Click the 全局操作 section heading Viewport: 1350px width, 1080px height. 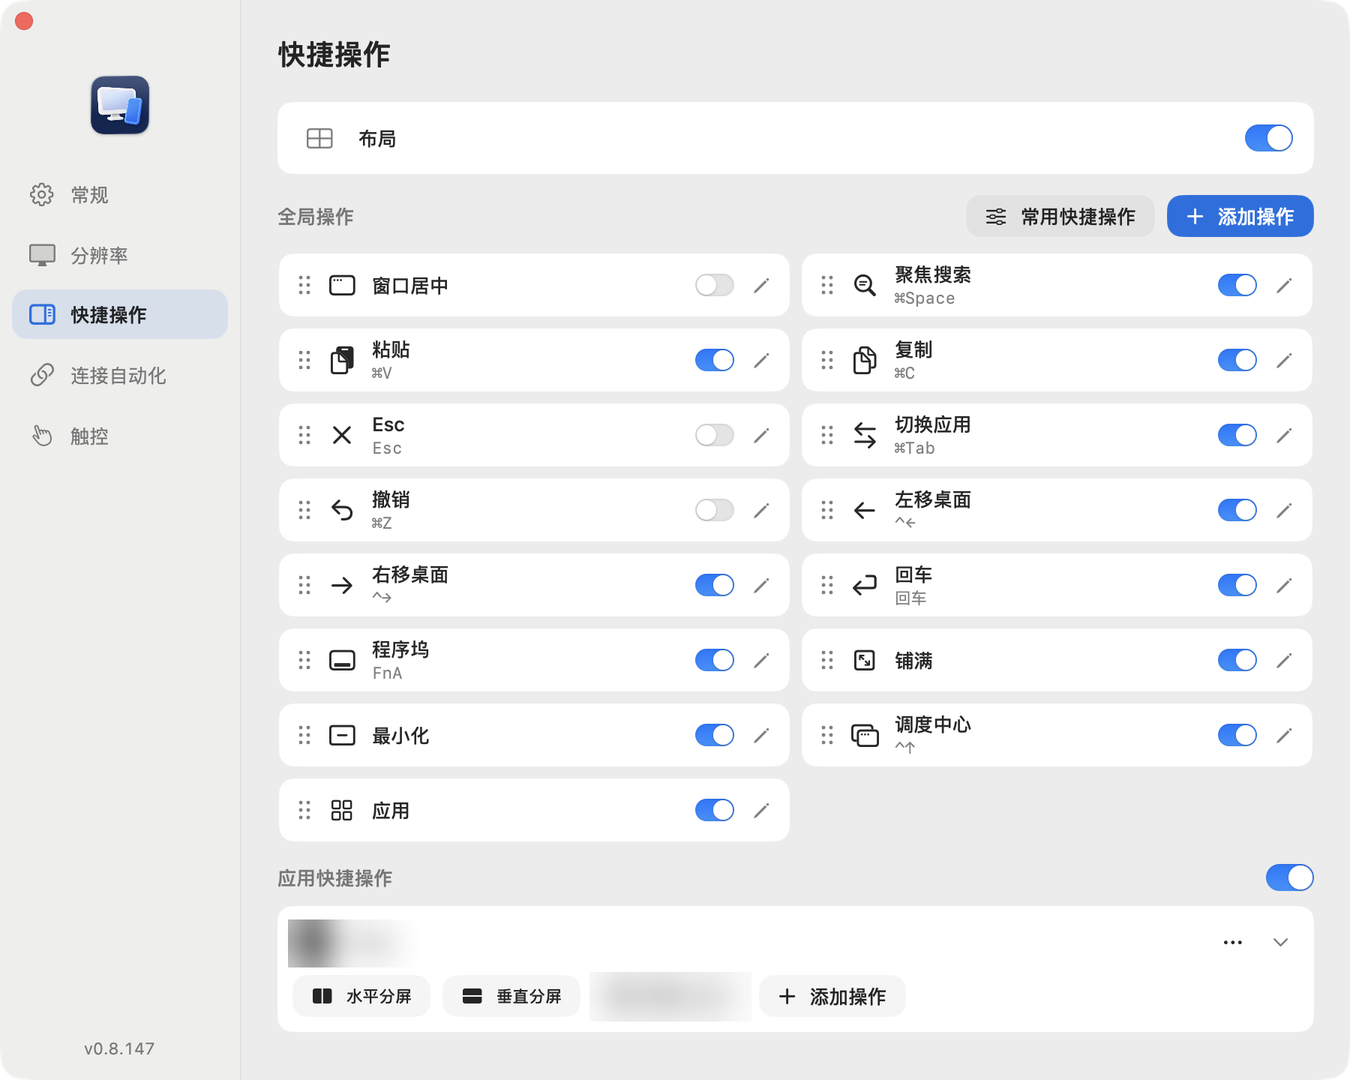pyautogui.click(x=316, y=216)
